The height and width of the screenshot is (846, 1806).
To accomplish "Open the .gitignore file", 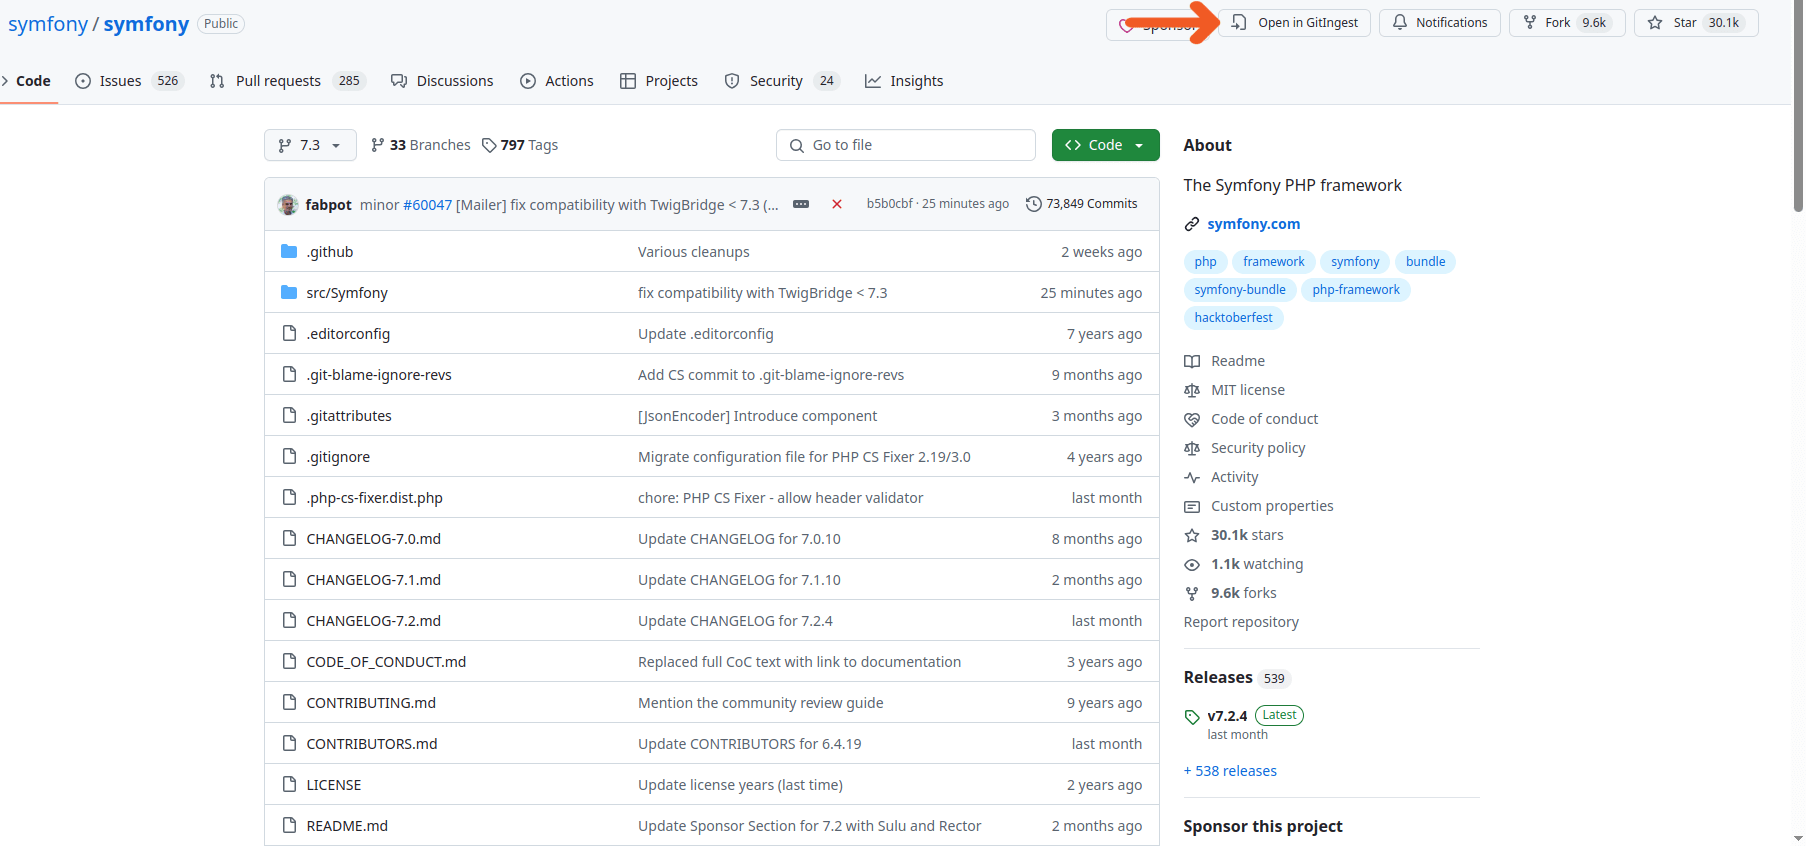I will point(338,457).
